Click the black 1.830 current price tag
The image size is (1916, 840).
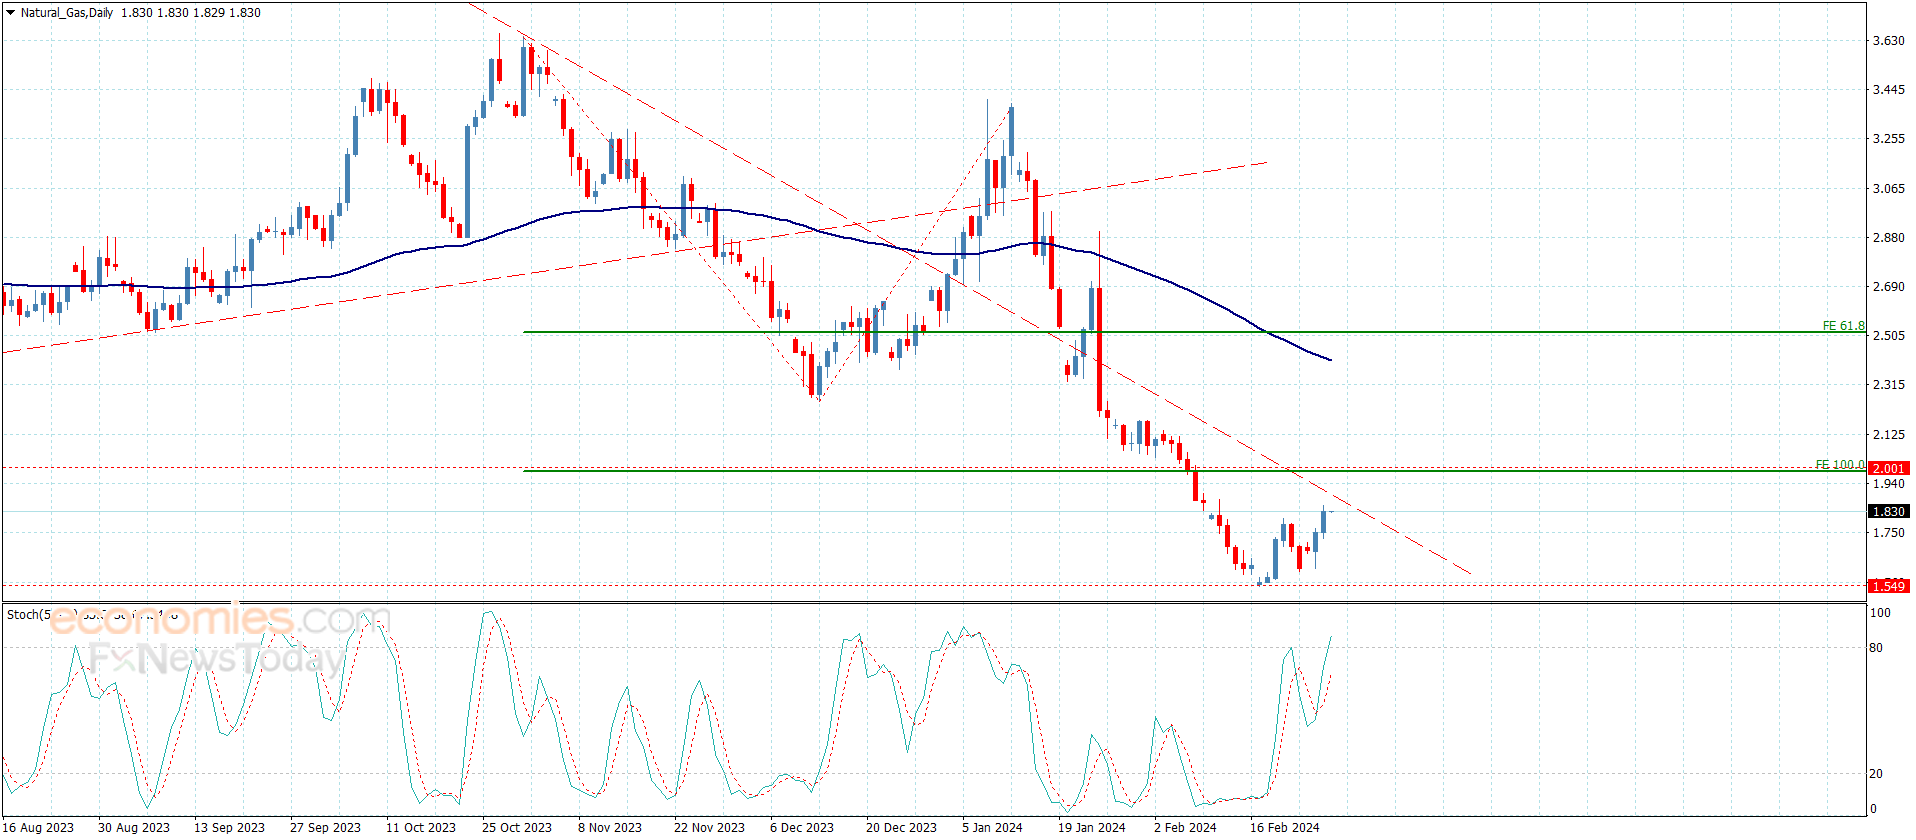(x=1888, y=511)
